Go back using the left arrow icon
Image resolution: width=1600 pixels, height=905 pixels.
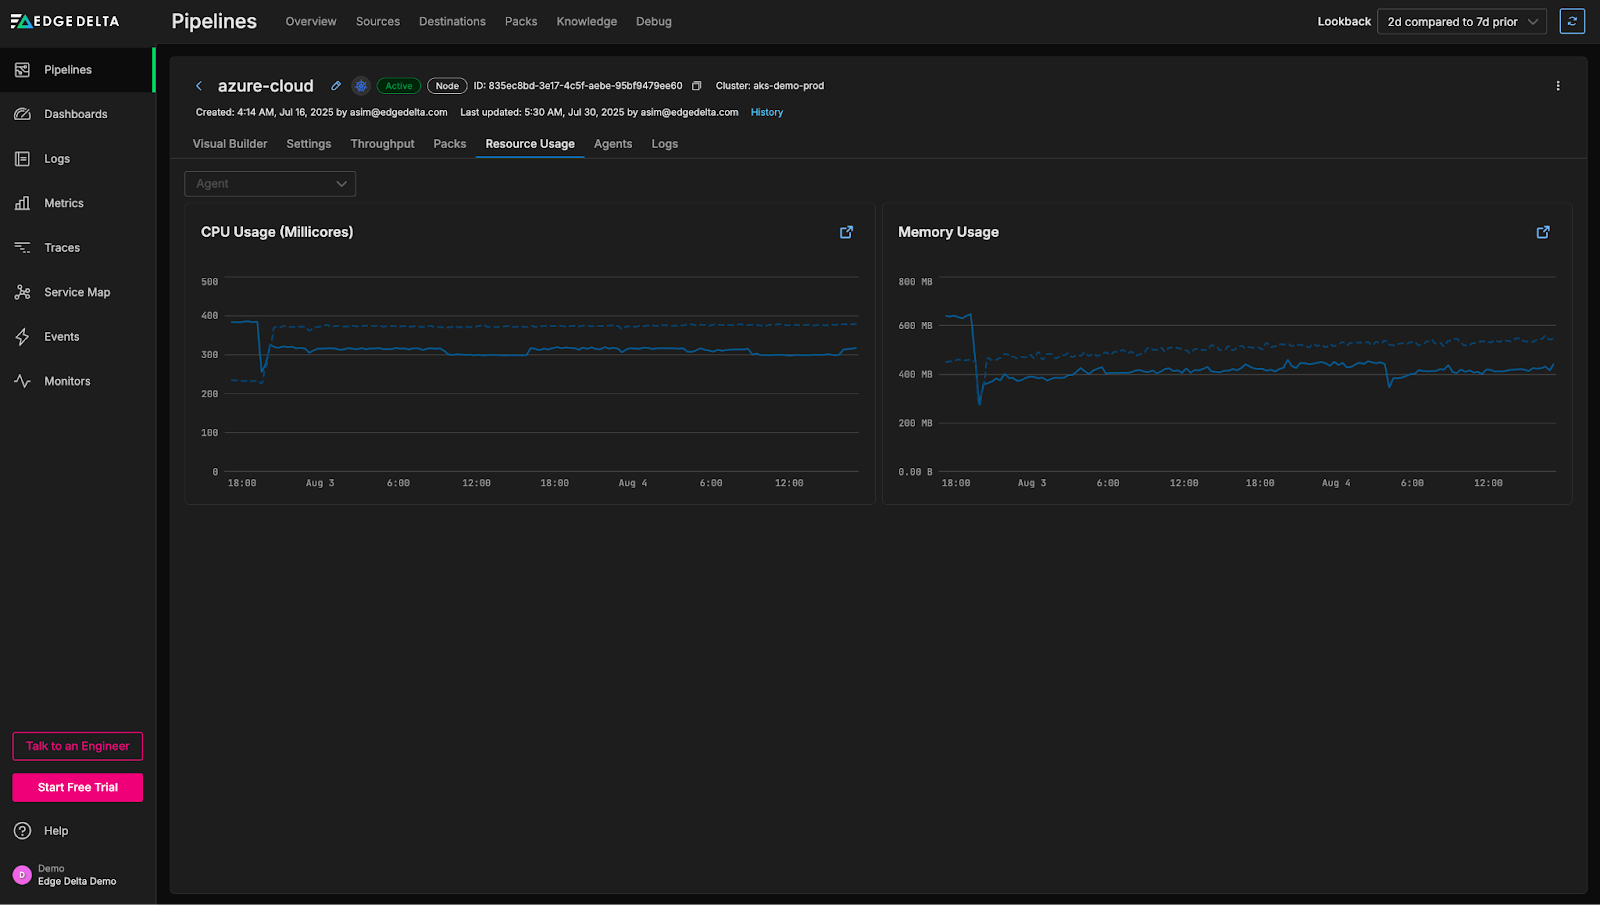click(199, 86)
